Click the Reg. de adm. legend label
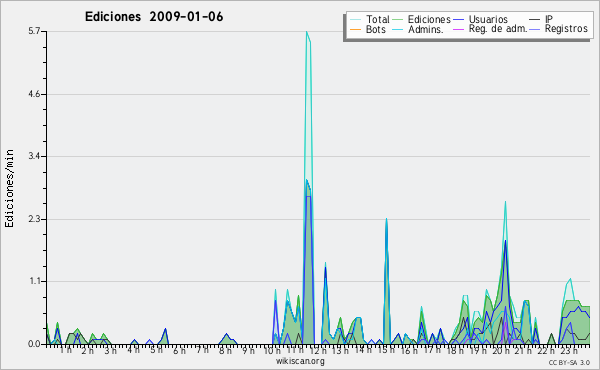This screenshot has height=370, width=600. (x=498, y=29)
